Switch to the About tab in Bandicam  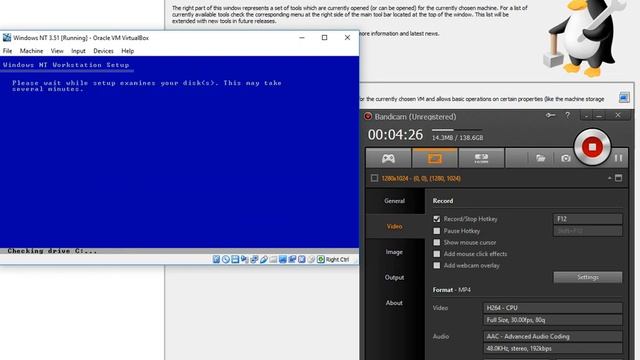[394, 303]
